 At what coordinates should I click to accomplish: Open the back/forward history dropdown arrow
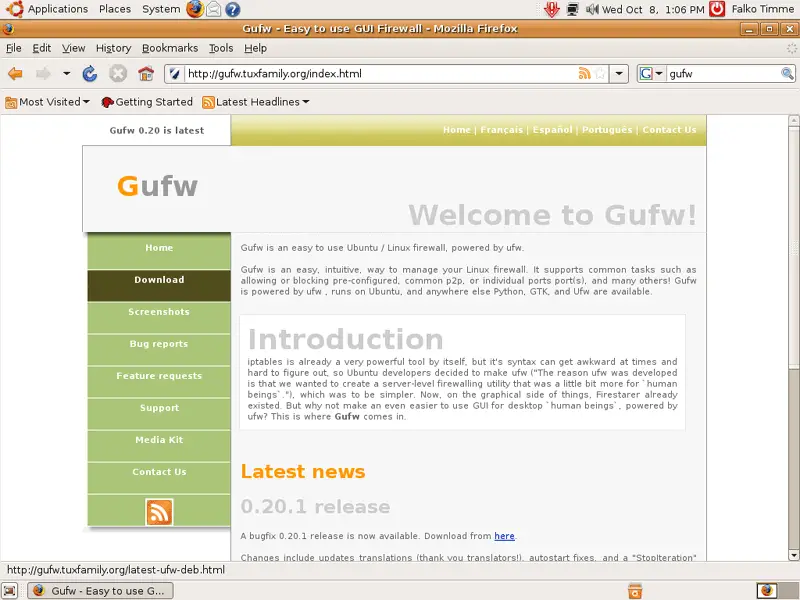click(66, 74)
